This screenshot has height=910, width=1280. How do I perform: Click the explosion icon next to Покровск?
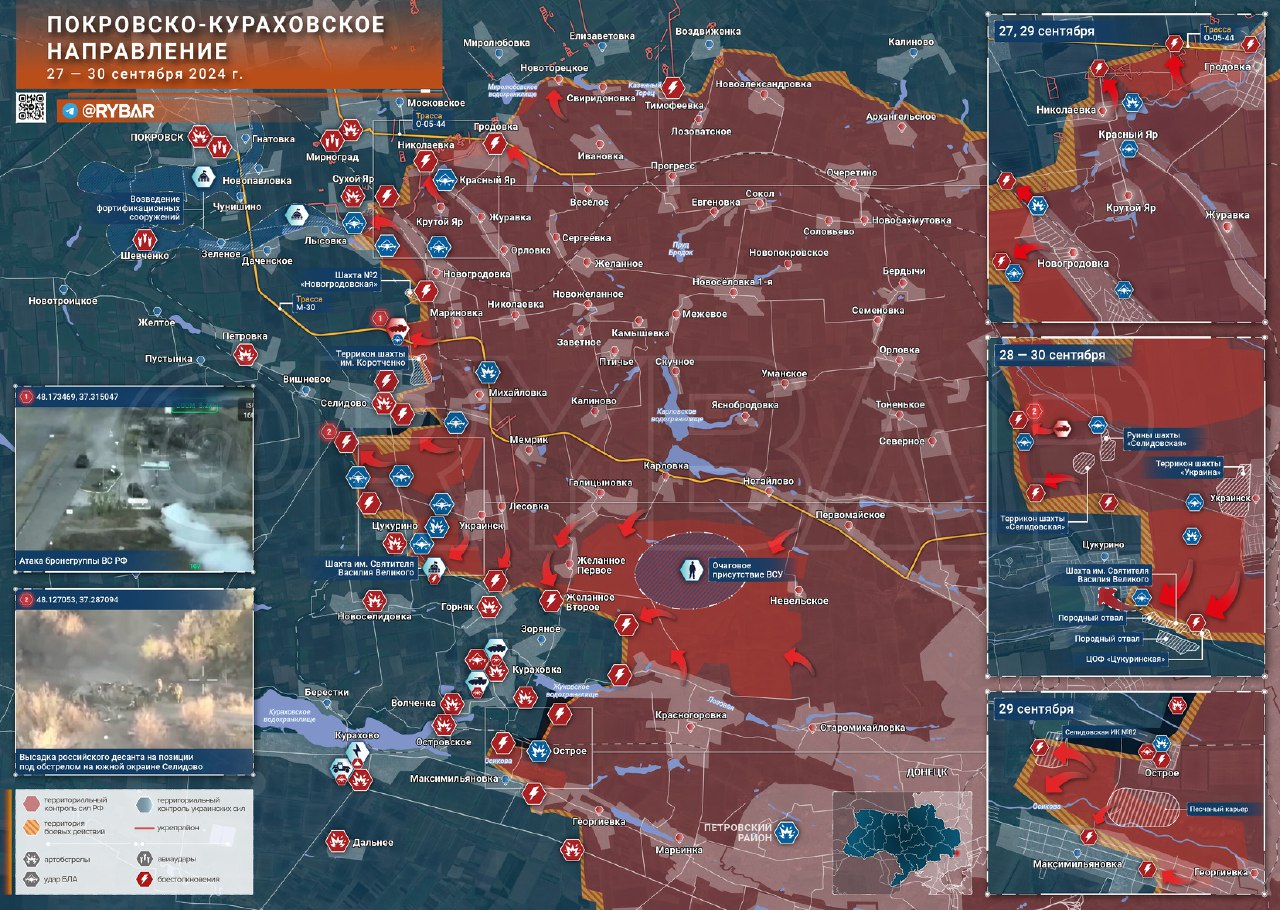[x=200, y=135]
